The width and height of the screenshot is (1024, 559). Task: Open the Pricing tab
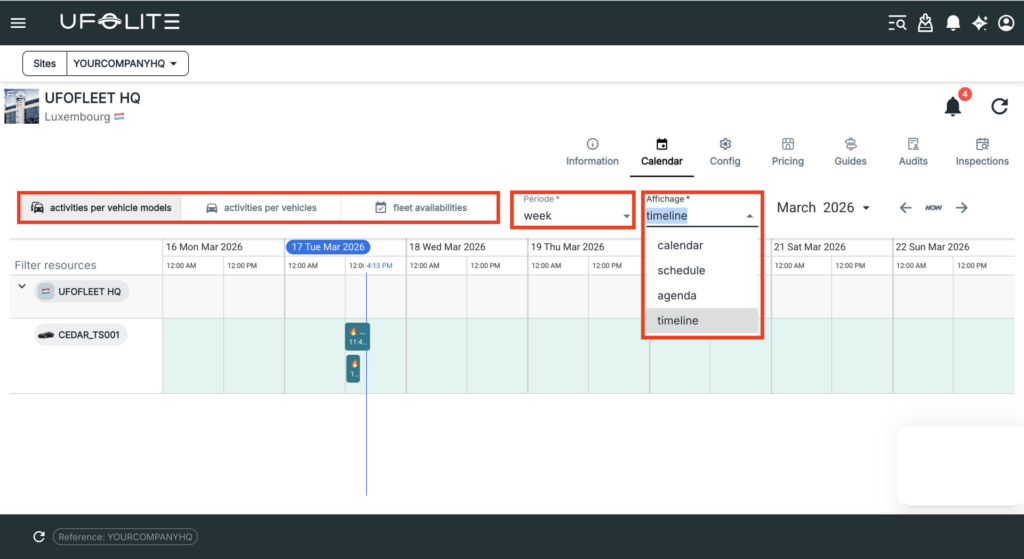pos(787,152)
